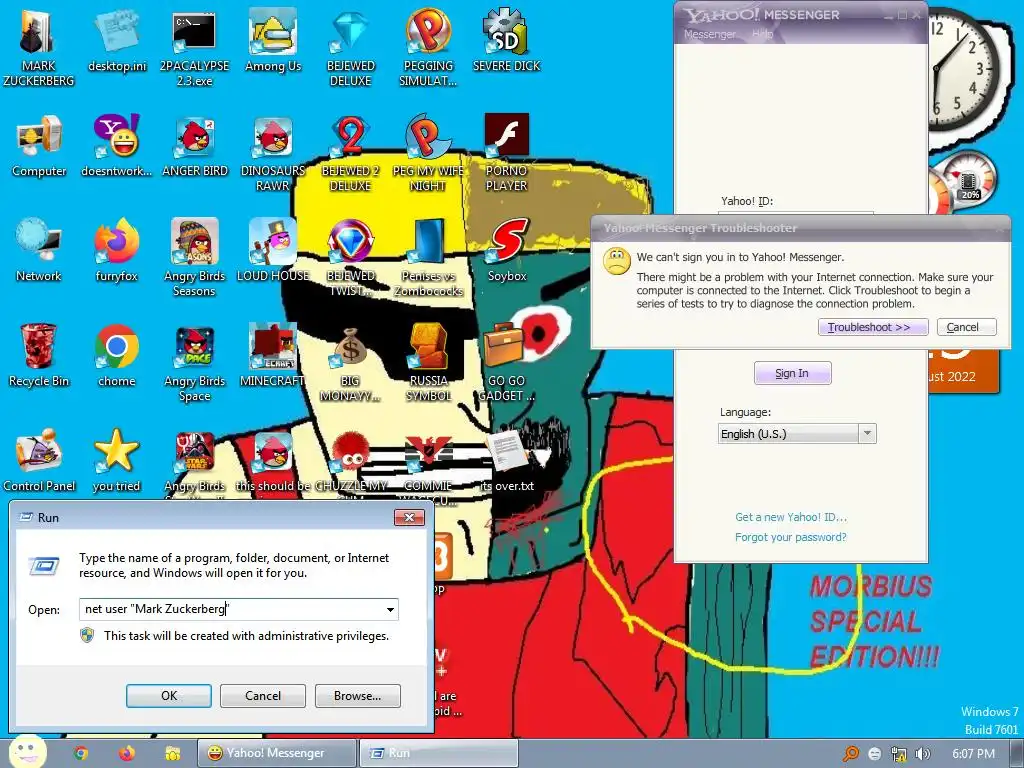Open the Control Panel icon
Screen dimensions: 1024x768
click(38, 451)
